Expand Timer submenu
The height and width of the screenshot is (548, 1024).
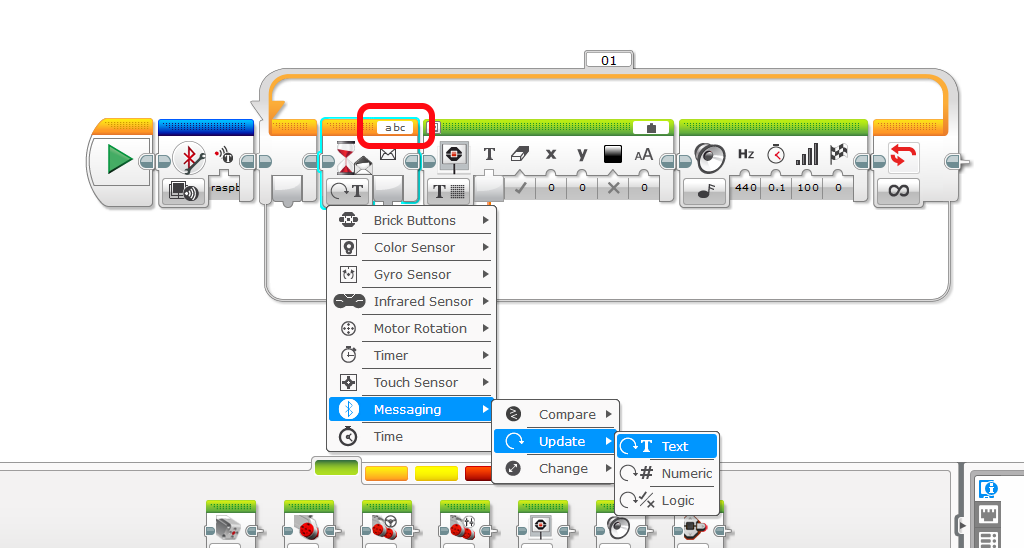click(x=411, y=355)
